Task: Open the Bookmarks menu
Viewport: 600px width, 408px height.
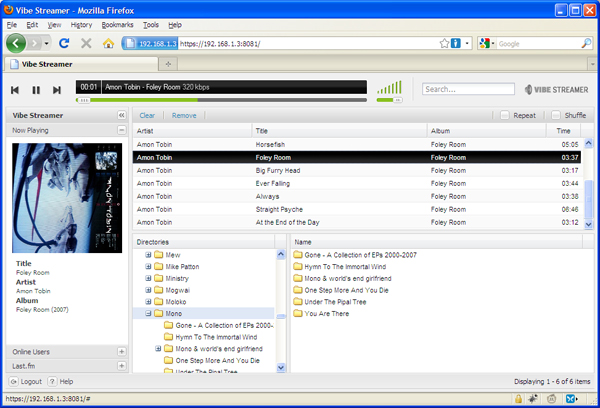Action: pos(117,25)
